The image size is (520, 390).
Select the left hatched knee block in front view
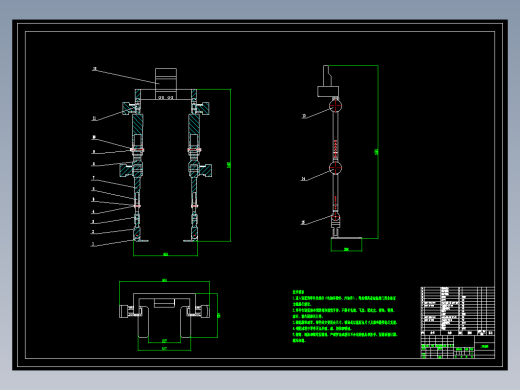[x=127, y=170]
